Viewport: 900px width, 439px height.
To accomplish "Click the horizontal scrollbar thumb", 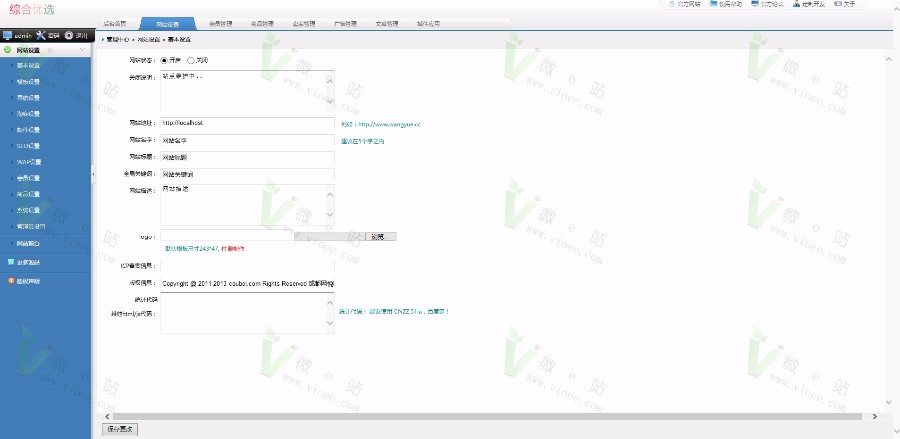I will point(487,416).
